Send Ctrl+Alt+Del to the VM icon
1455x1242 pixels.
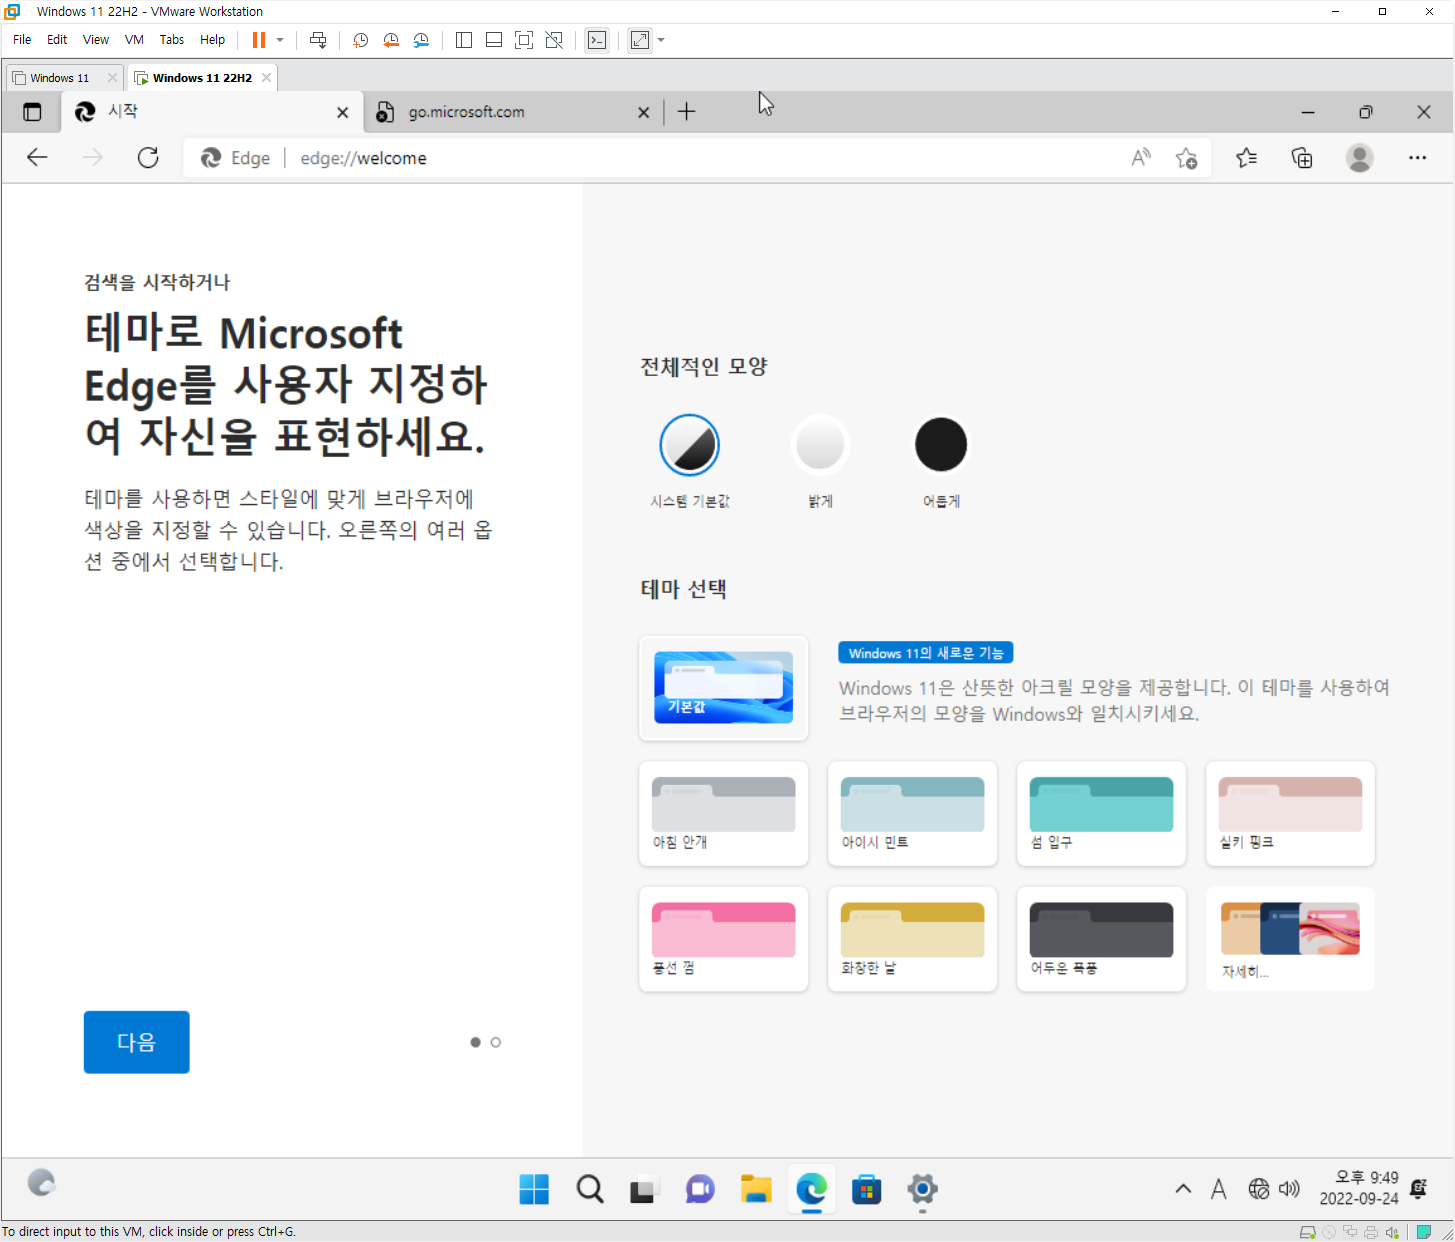pos(318,40)
